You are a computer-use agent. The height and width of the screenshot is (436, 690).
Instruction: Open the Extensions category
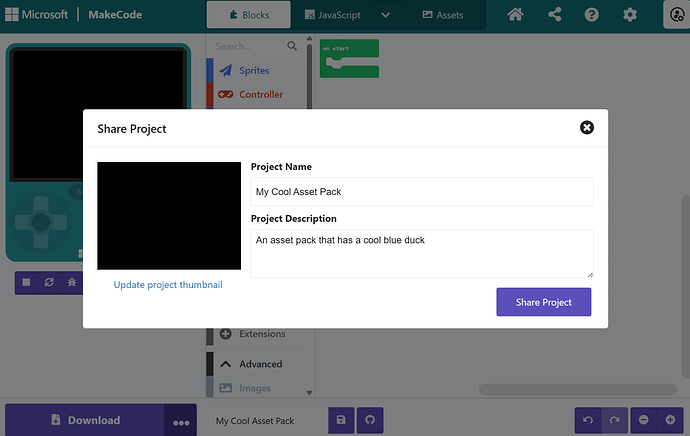pos(255,334)
